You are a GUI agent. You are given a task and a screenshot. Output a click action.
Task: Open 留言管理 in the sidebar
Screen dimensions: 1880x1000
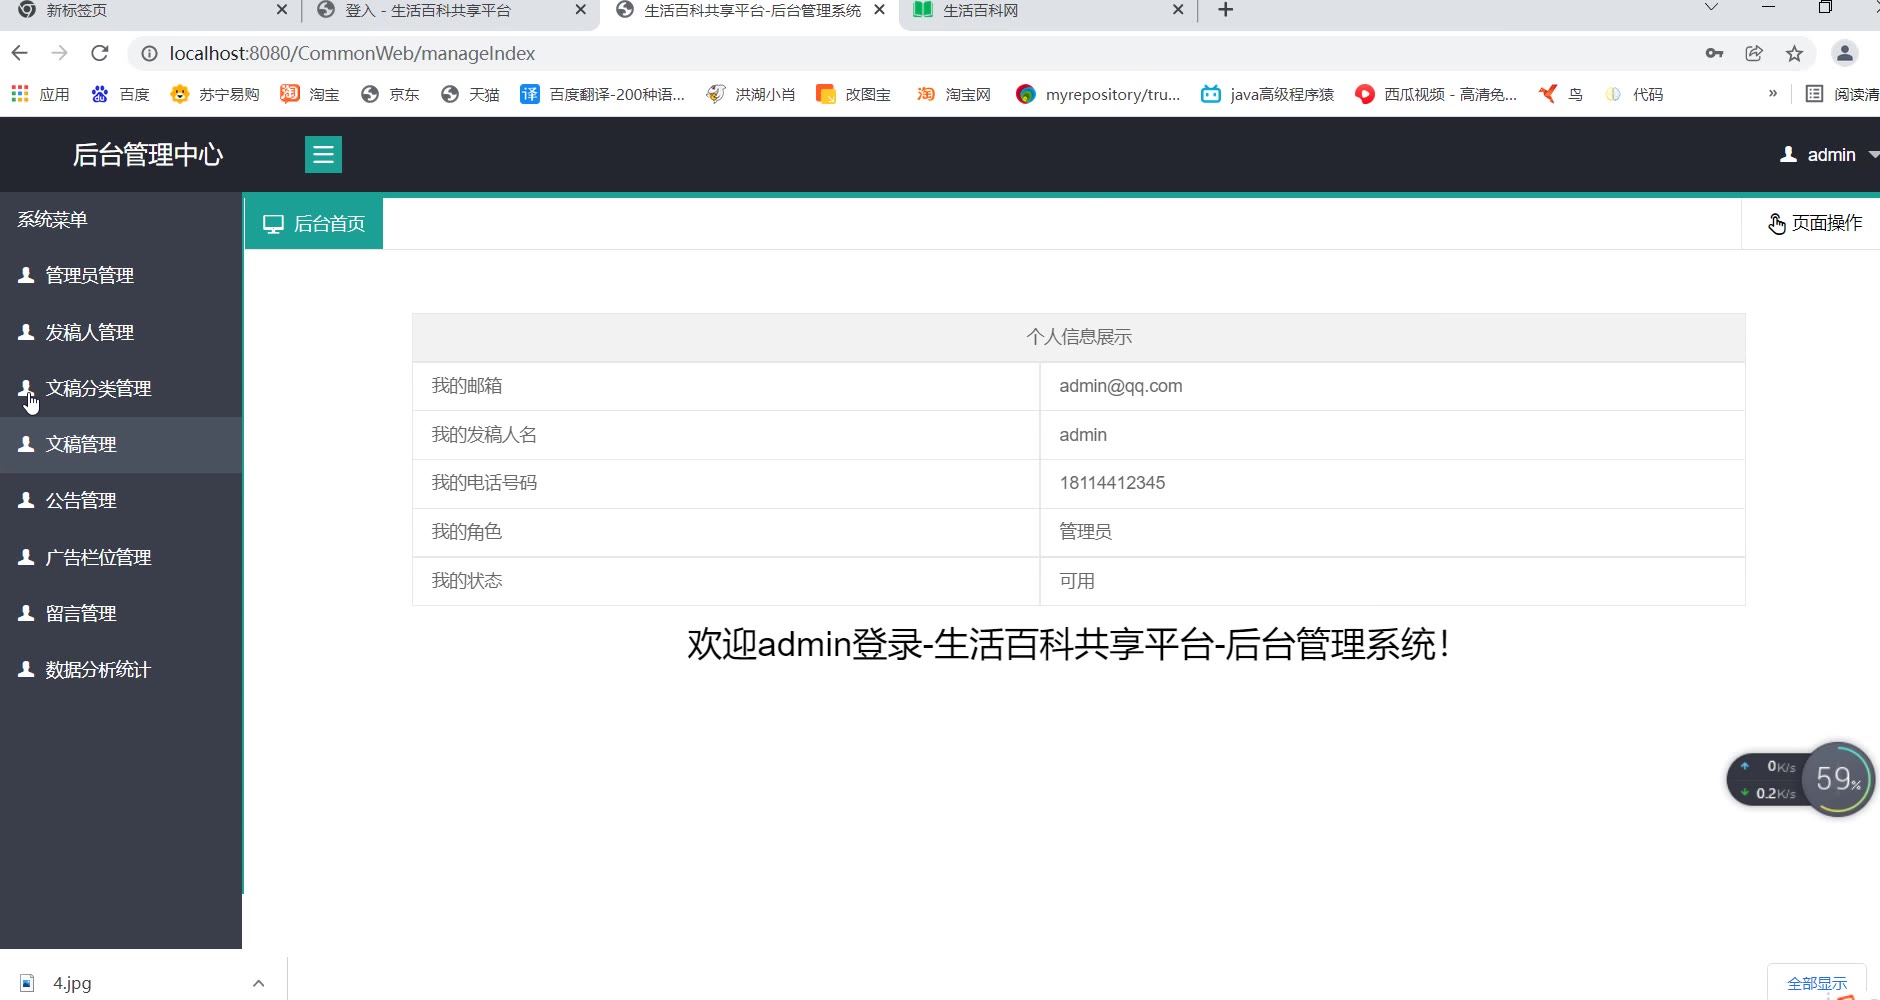click(x=121, y=613)
